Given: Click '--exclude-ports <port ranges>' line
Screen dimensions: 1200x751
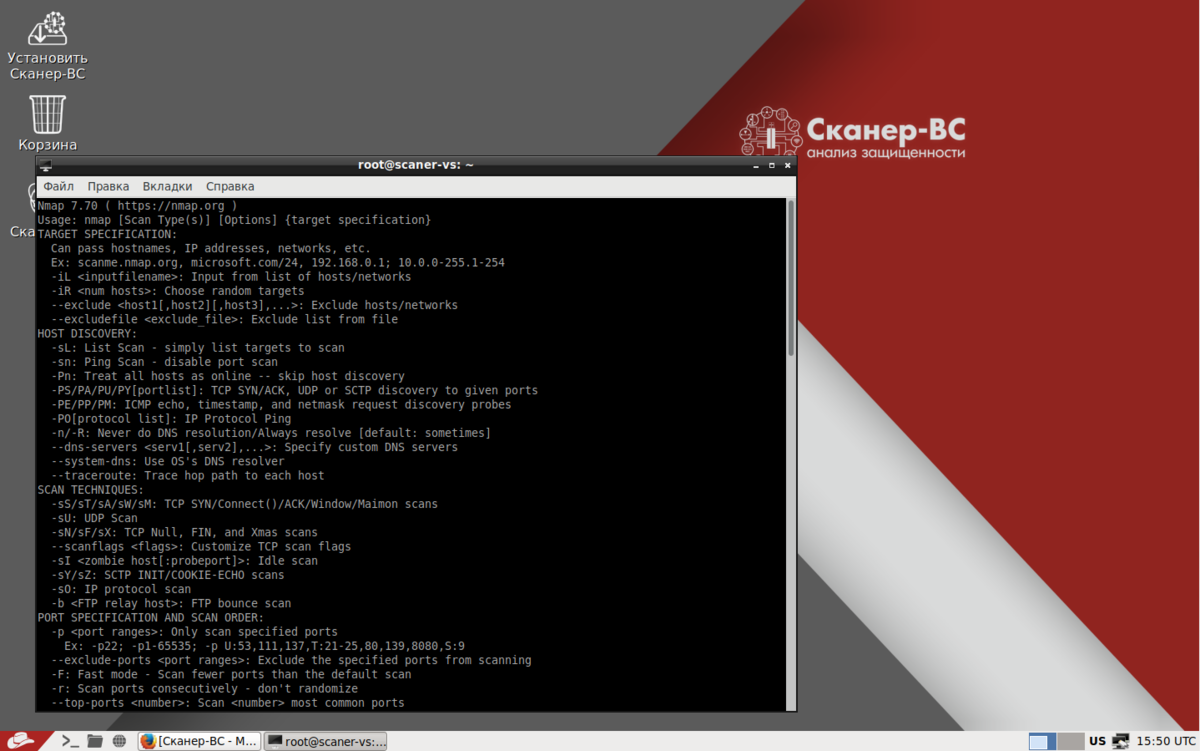Looking at the screenshot, I should tap(291, 660).
